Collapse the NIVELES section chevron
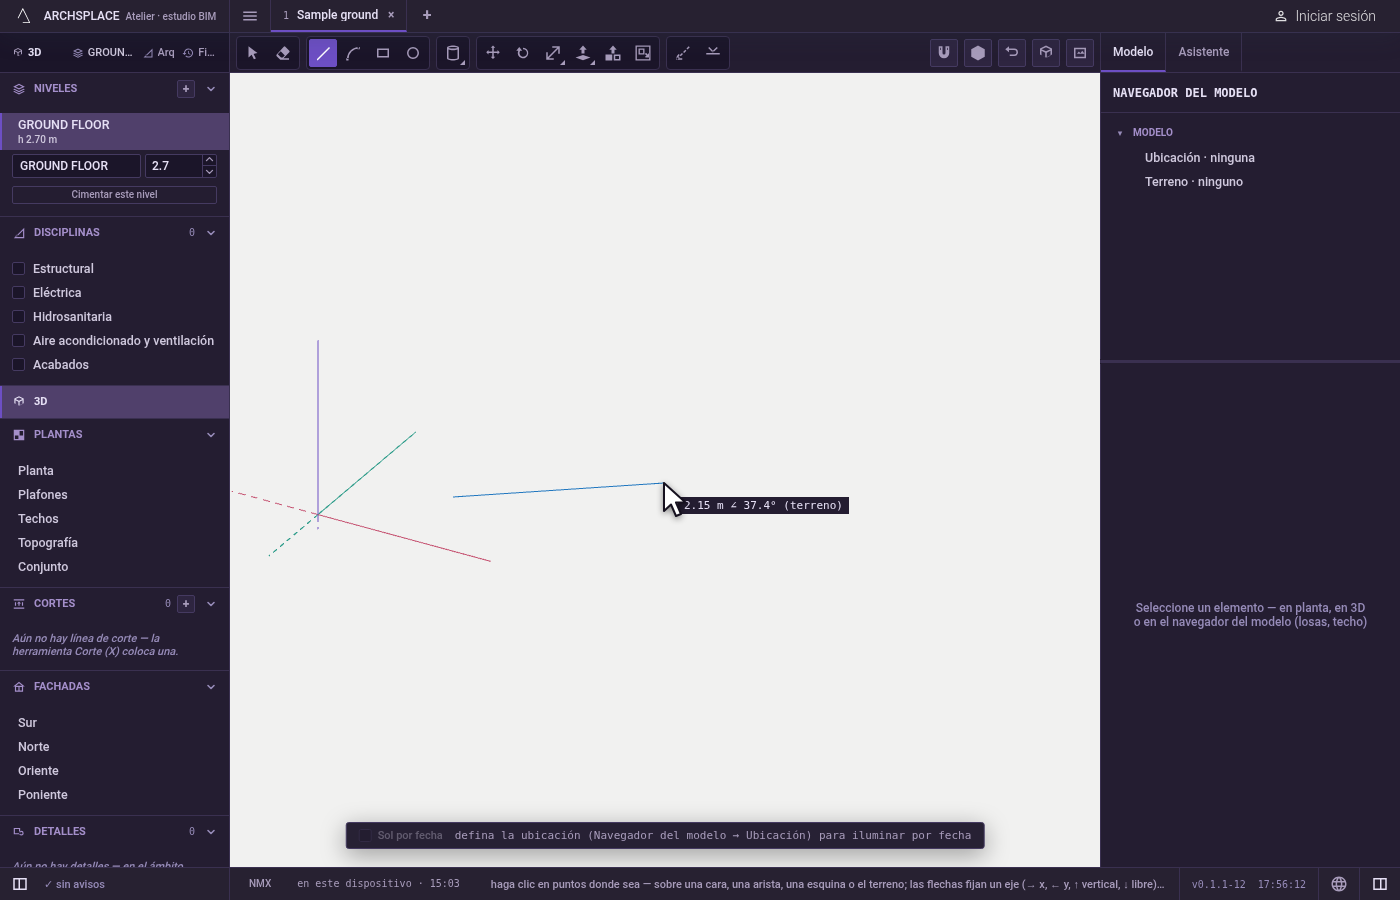This screenshot has height=900, width=1400. point(211,89)
